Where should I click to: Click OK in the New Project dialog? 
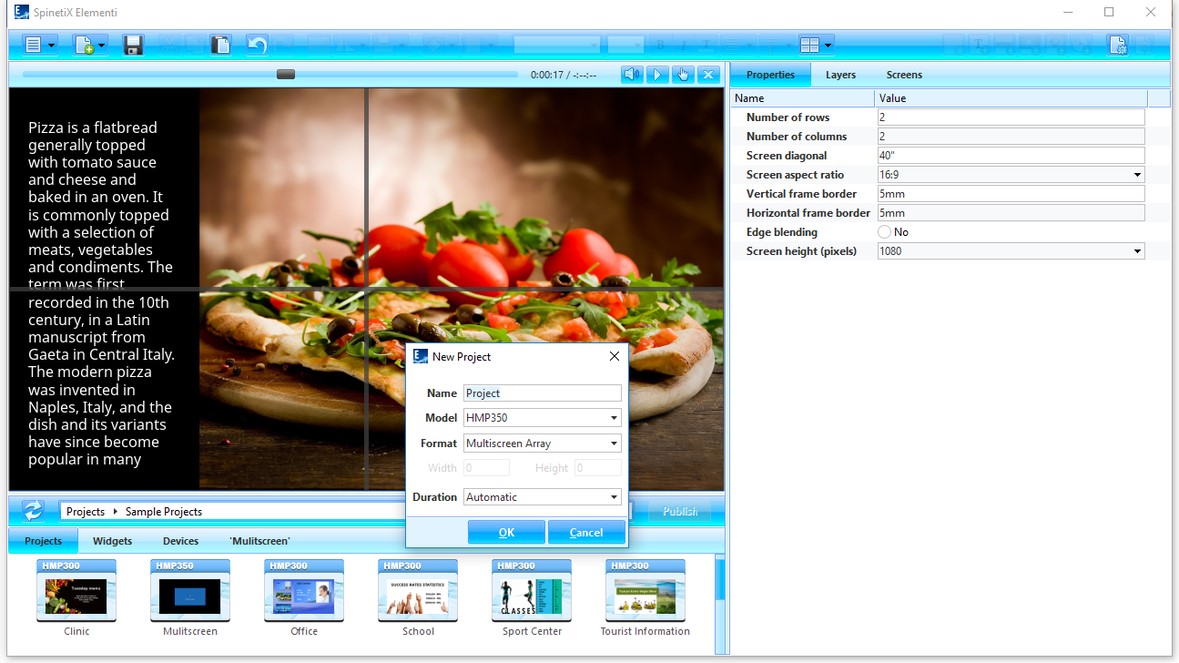506,533
